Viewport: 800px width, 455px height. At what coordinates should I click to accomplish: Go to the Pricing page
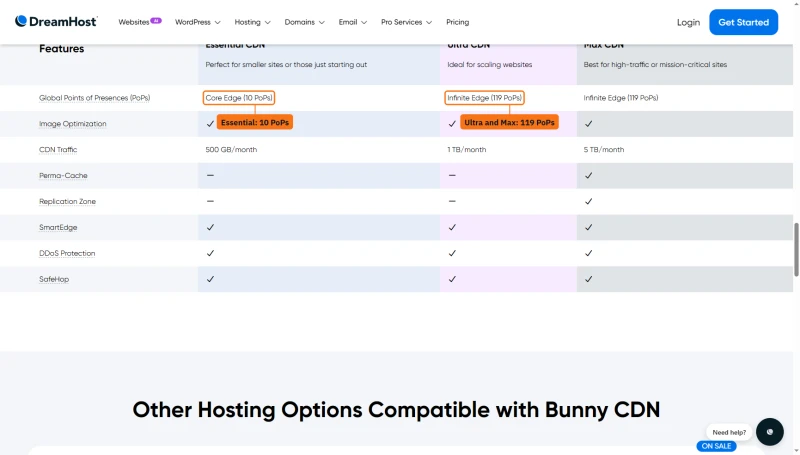pyautogui.click(x=457, y=22)
